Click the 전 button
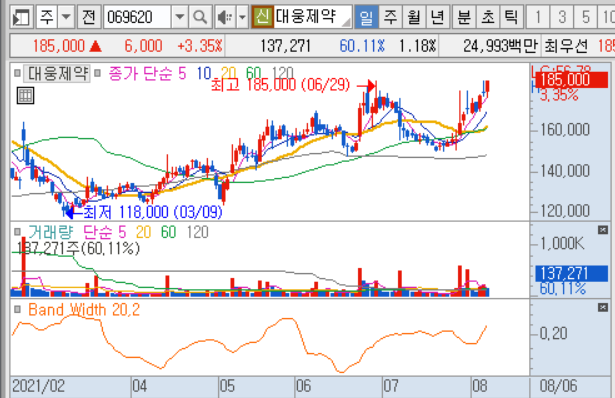The width and height of the screenshot is (615, 398). pos(89,17)
